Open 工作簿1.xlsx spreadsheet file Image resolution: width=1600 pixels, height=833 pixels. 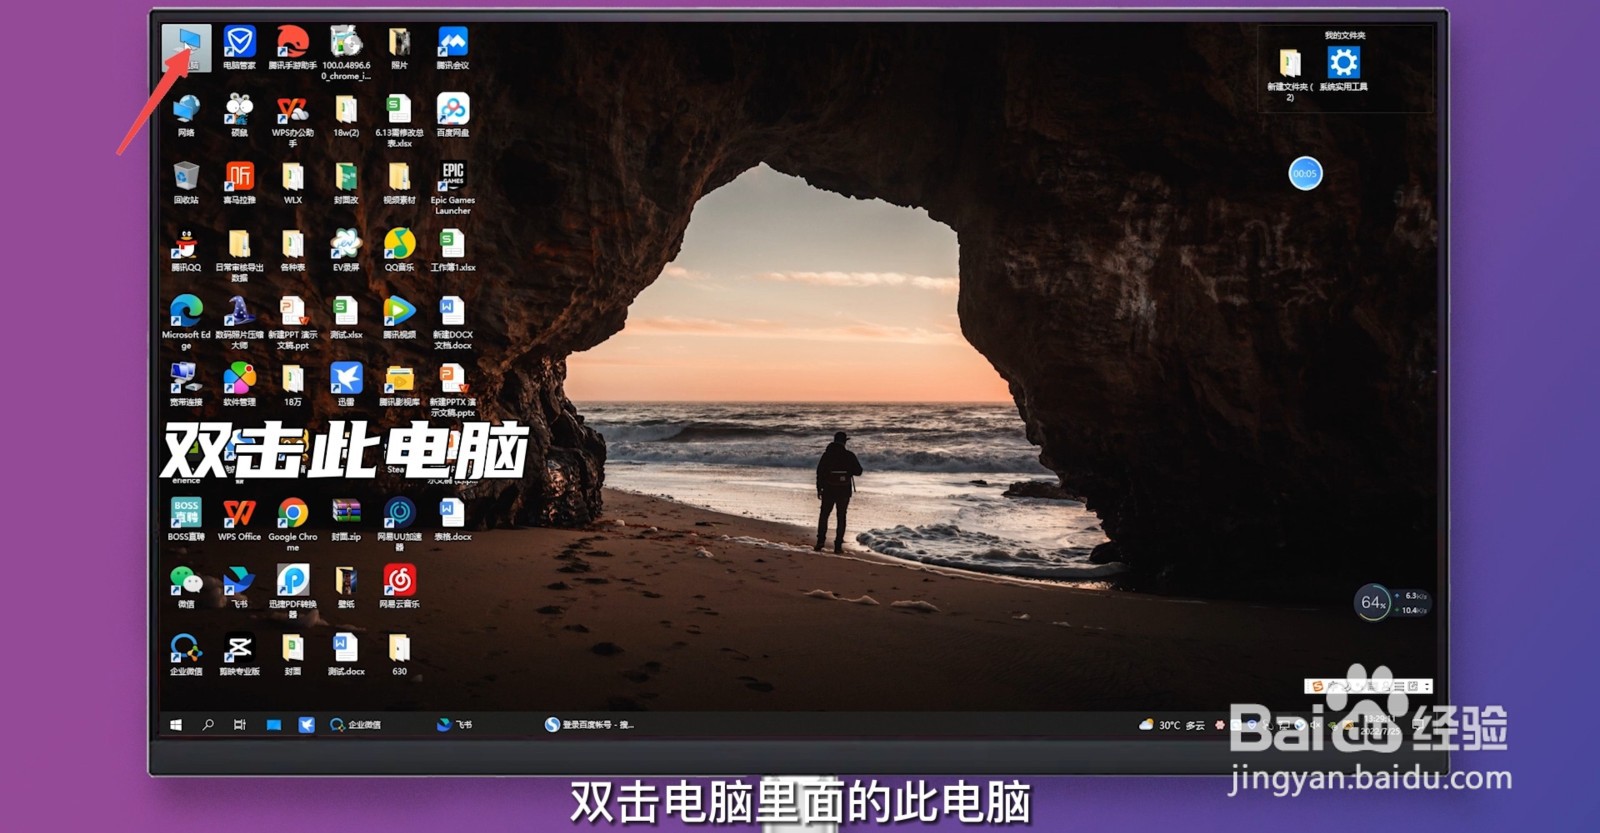(x=452, y=250)
